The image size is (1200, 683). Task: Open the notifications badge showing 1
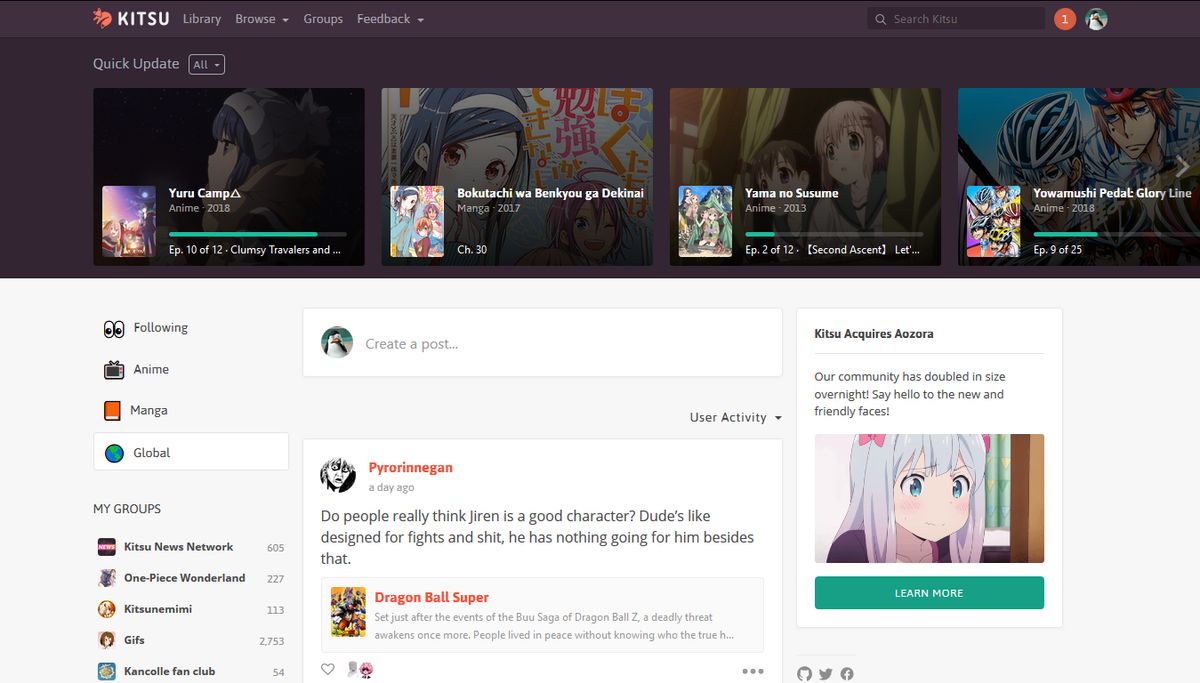[1064, 18]
